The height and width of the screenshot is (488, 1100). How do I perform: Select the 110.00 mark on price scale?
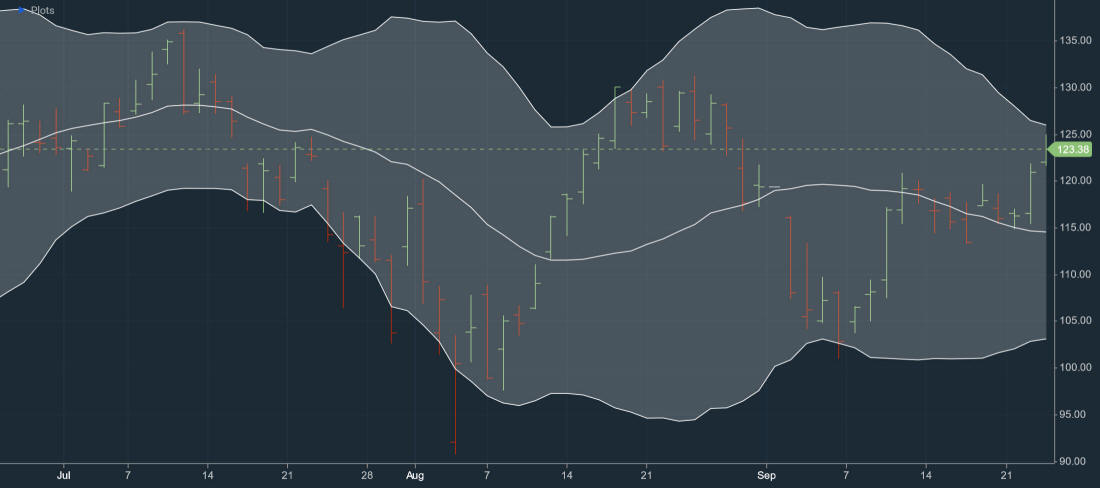click(x=1076, y=274)
